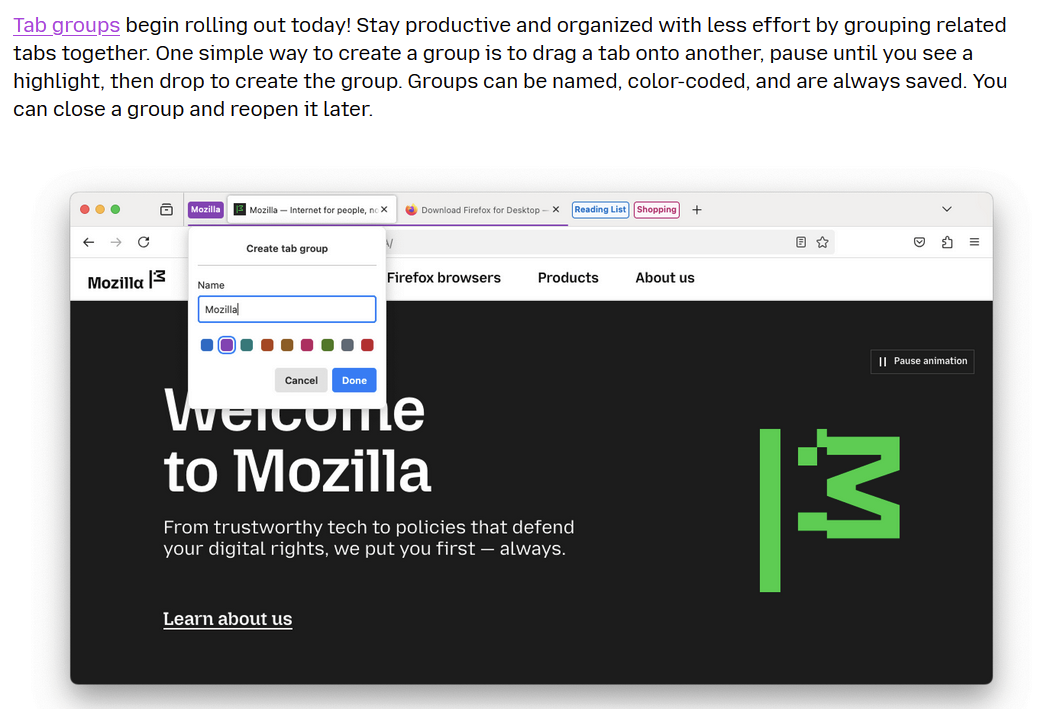Reload the page with refresh icon
The height and width of the screenshot is (709, 1044).
[143, 242]
